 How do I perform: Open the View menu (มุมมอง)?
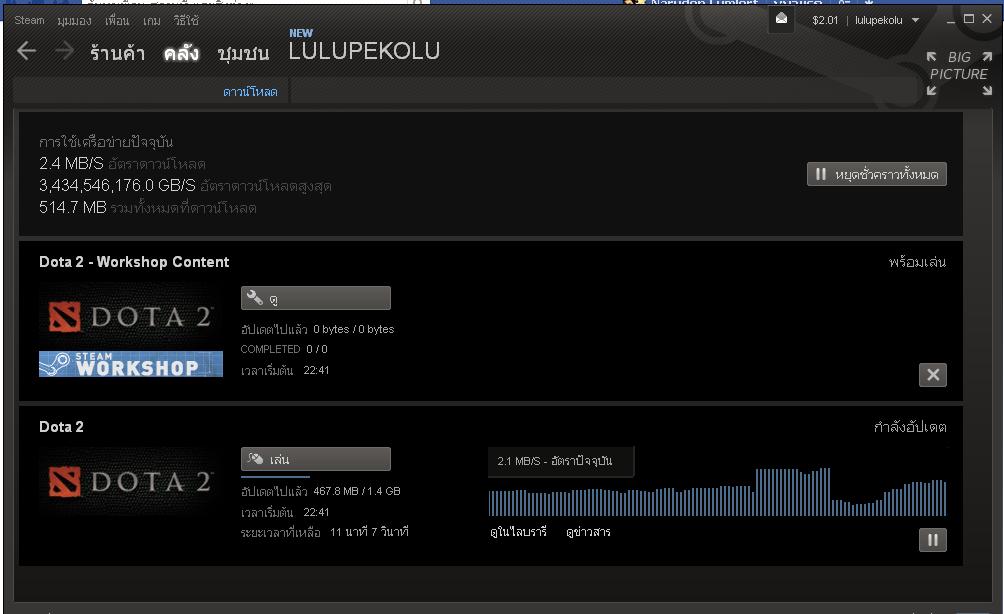[74, 20]
